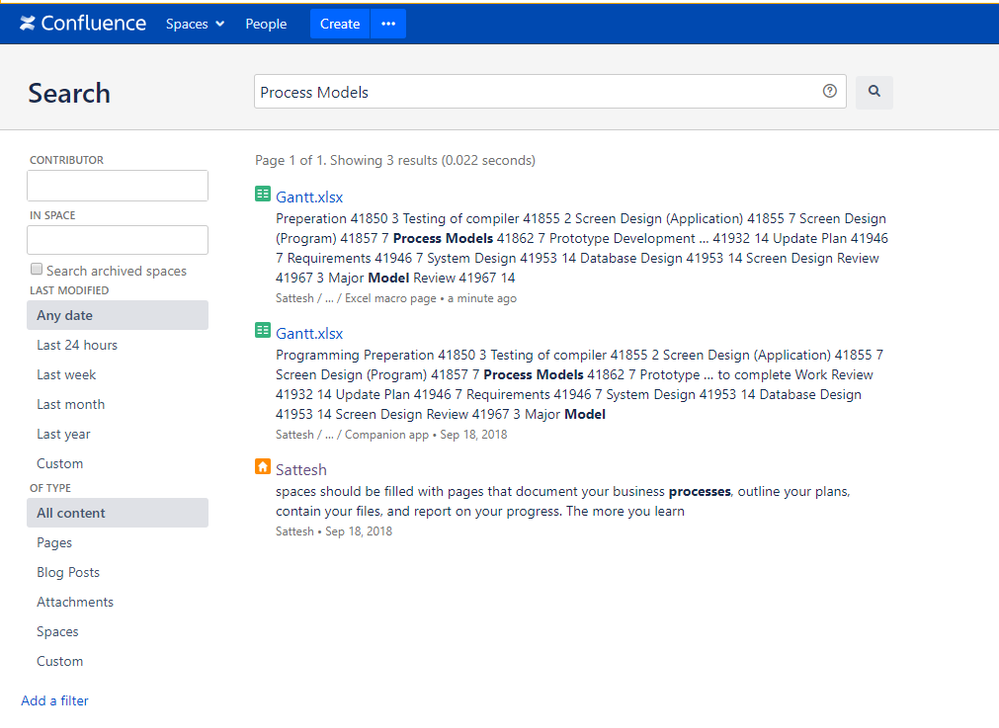The height and width of the screenshot is (728, 999).
Task: Focus the In Space filter input
Action: click(x=117, y=240)
